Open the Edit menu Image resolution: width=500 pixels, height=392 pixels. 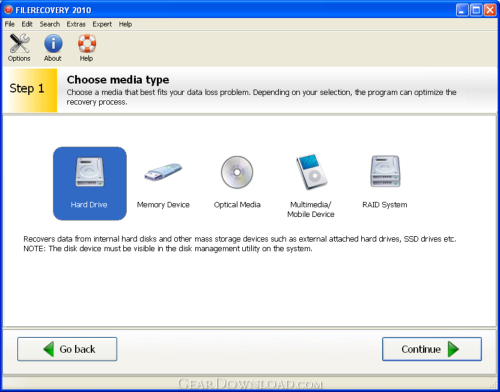(27, 24)
